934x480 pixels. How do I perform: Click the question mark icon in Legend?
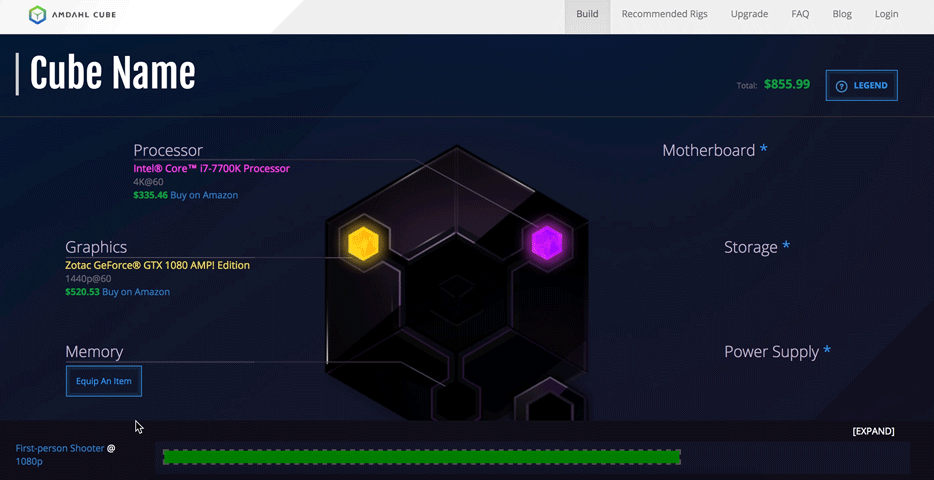click(x=841, y=86)
